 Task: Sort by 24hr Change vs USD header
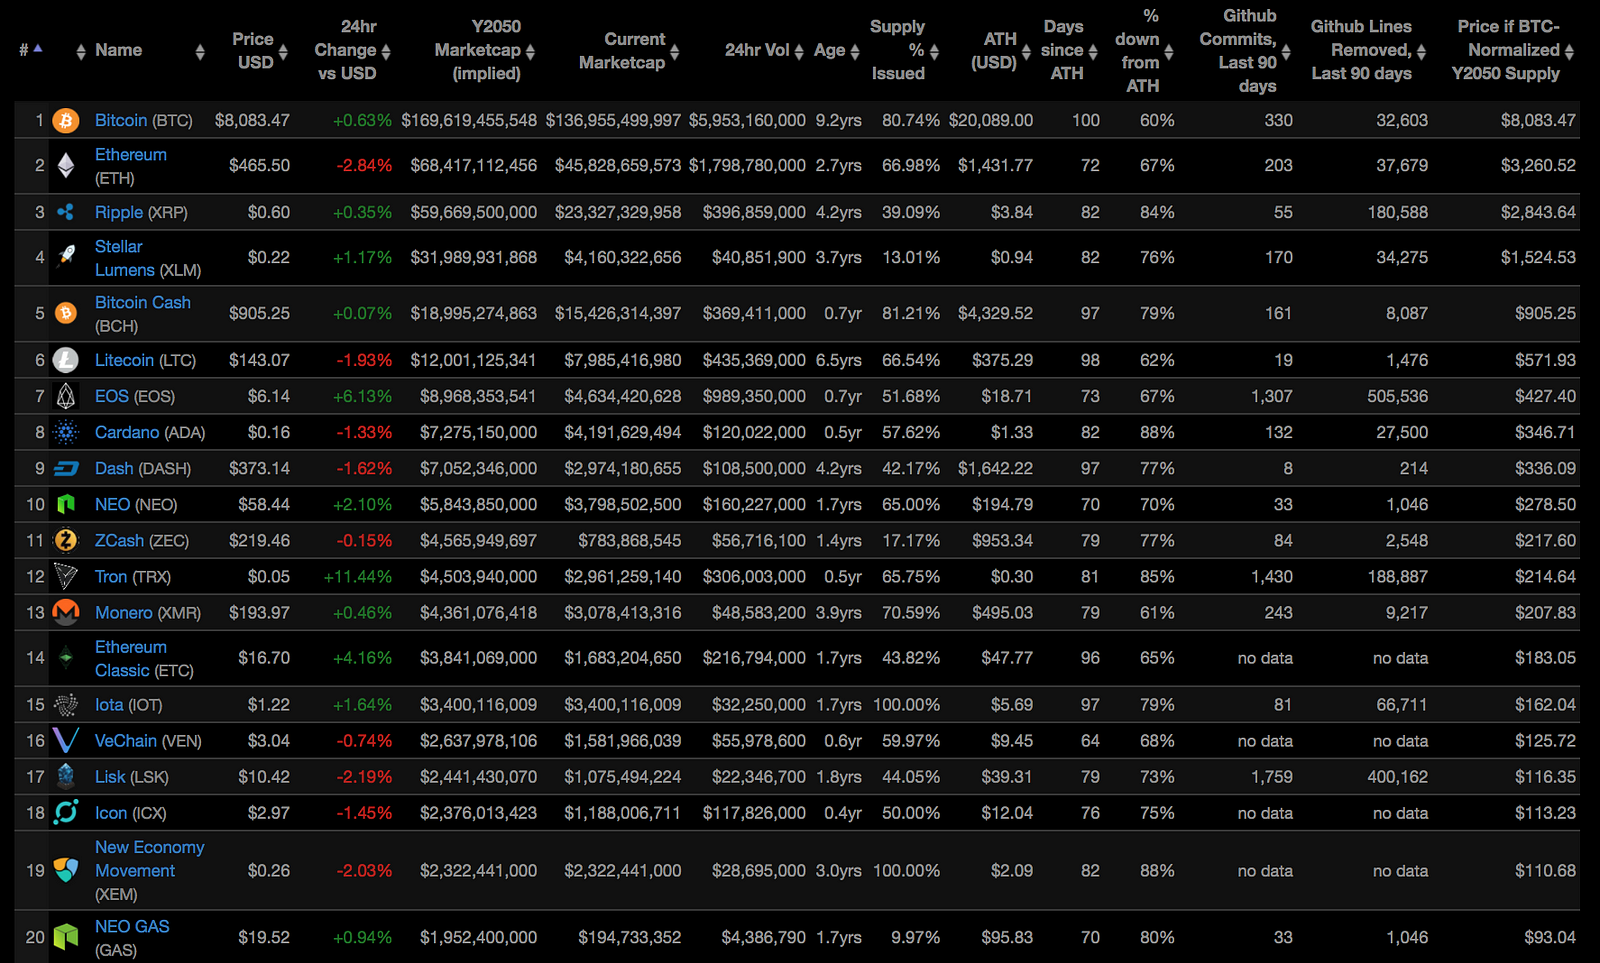(352, 50)
